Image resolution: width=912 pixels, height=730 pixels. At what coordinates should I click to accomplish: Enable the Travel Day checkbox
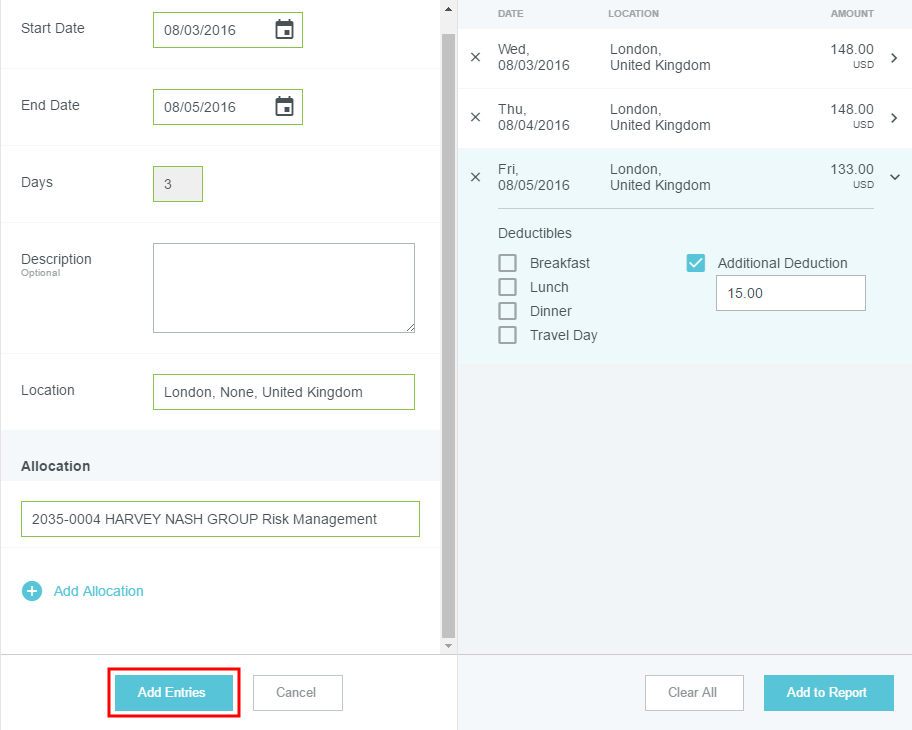point(508,335)
